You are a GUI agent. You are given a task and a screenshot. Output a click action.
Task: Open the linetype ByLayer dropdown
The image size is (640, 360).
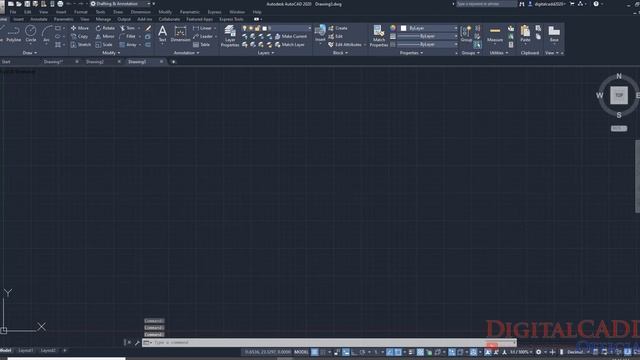(x=427, y=44)
